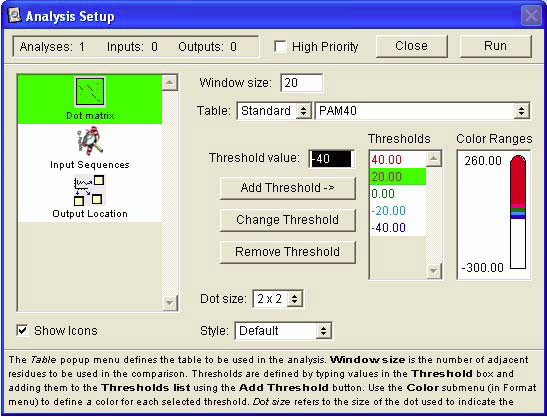Image resolution: width=547 pixels, height=417 pixels.
Task: Click the red section of the Color Ranges bar
Action: pyautogui.click(x=518, y=181)
